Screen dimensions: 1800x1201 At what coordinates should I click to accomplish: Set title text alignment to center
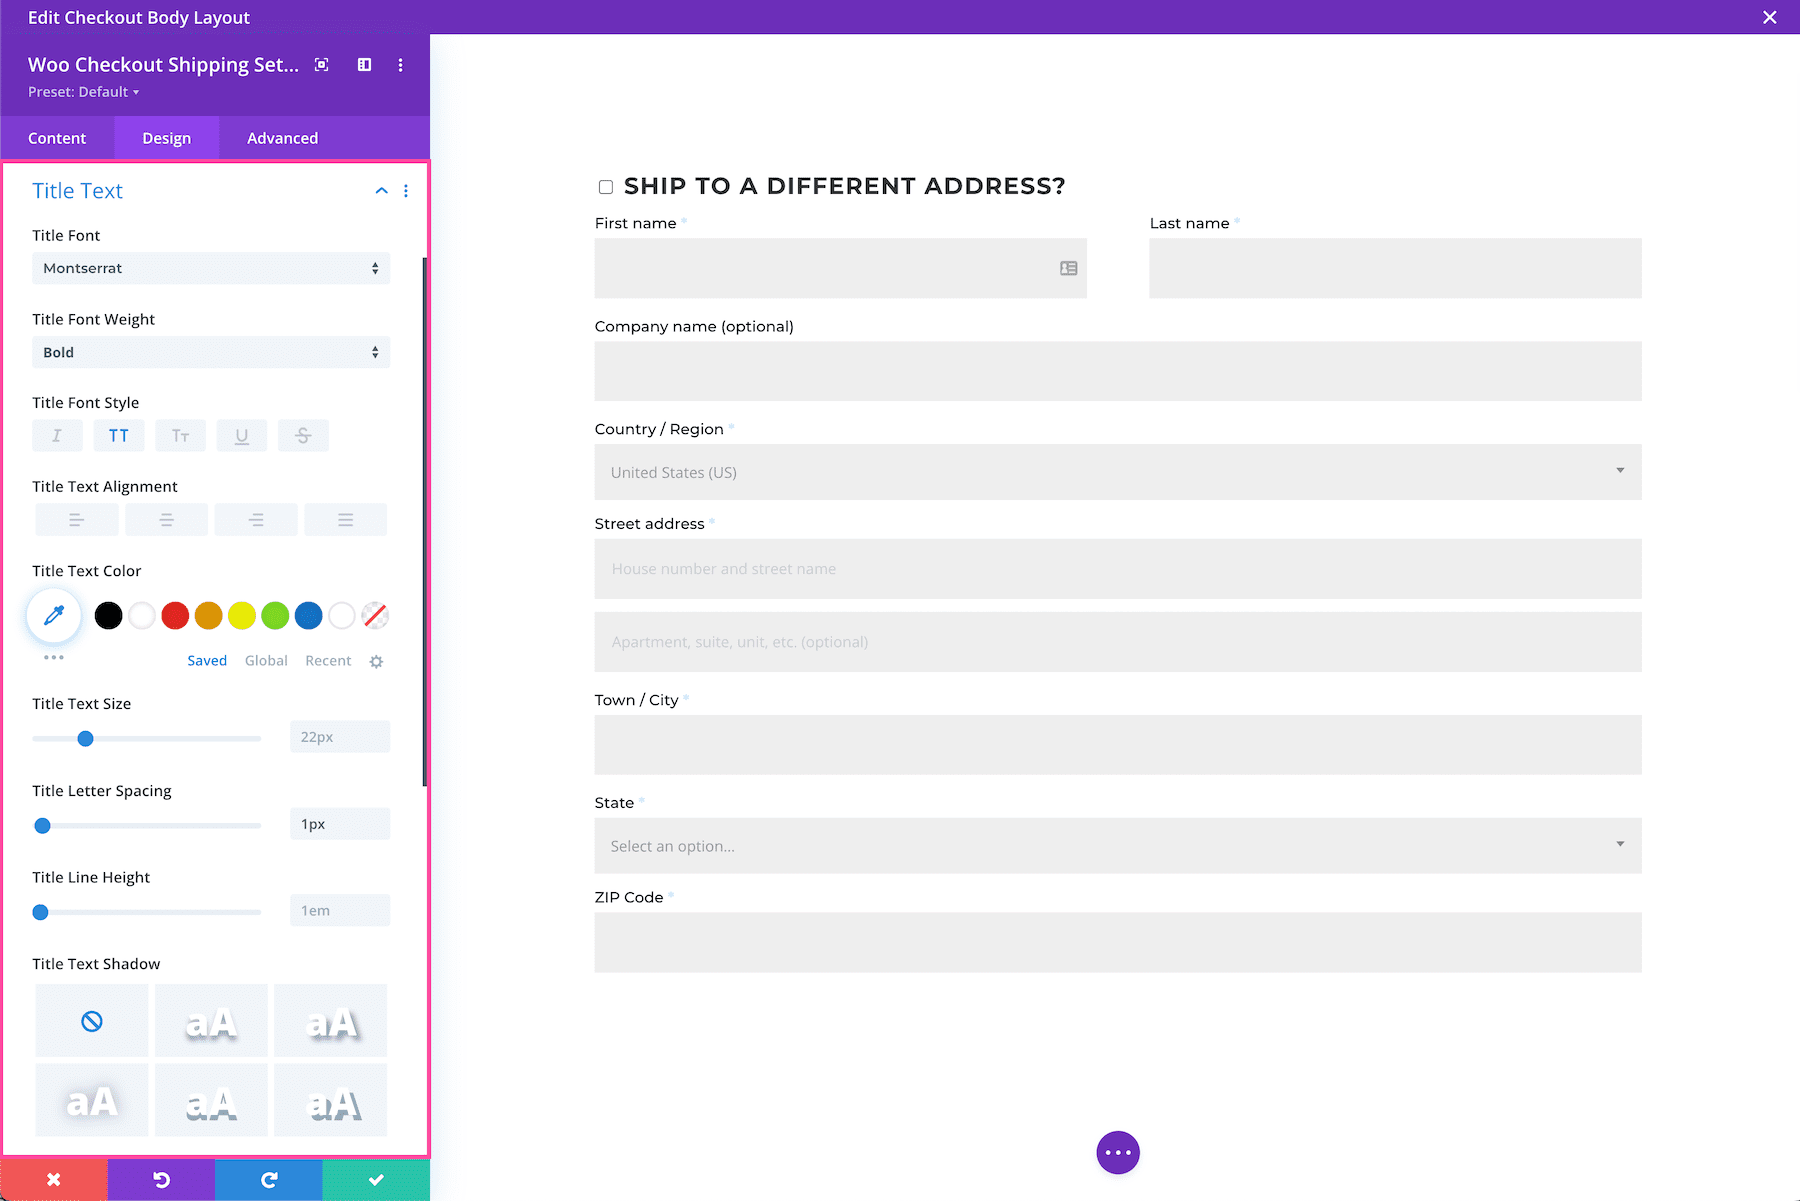(x=166, y=519)
